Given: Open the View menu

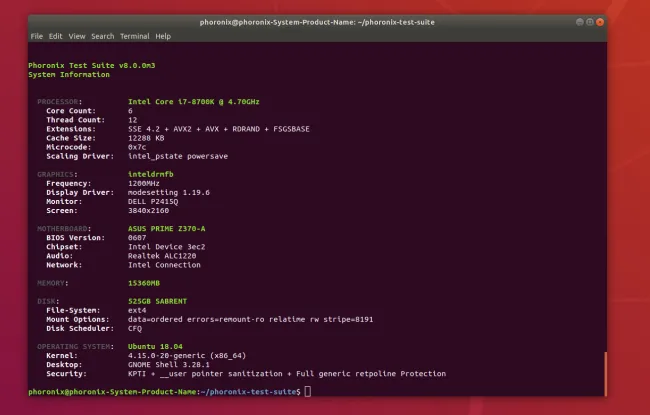Looking at the screenshot, I should [x=77, y=36].
